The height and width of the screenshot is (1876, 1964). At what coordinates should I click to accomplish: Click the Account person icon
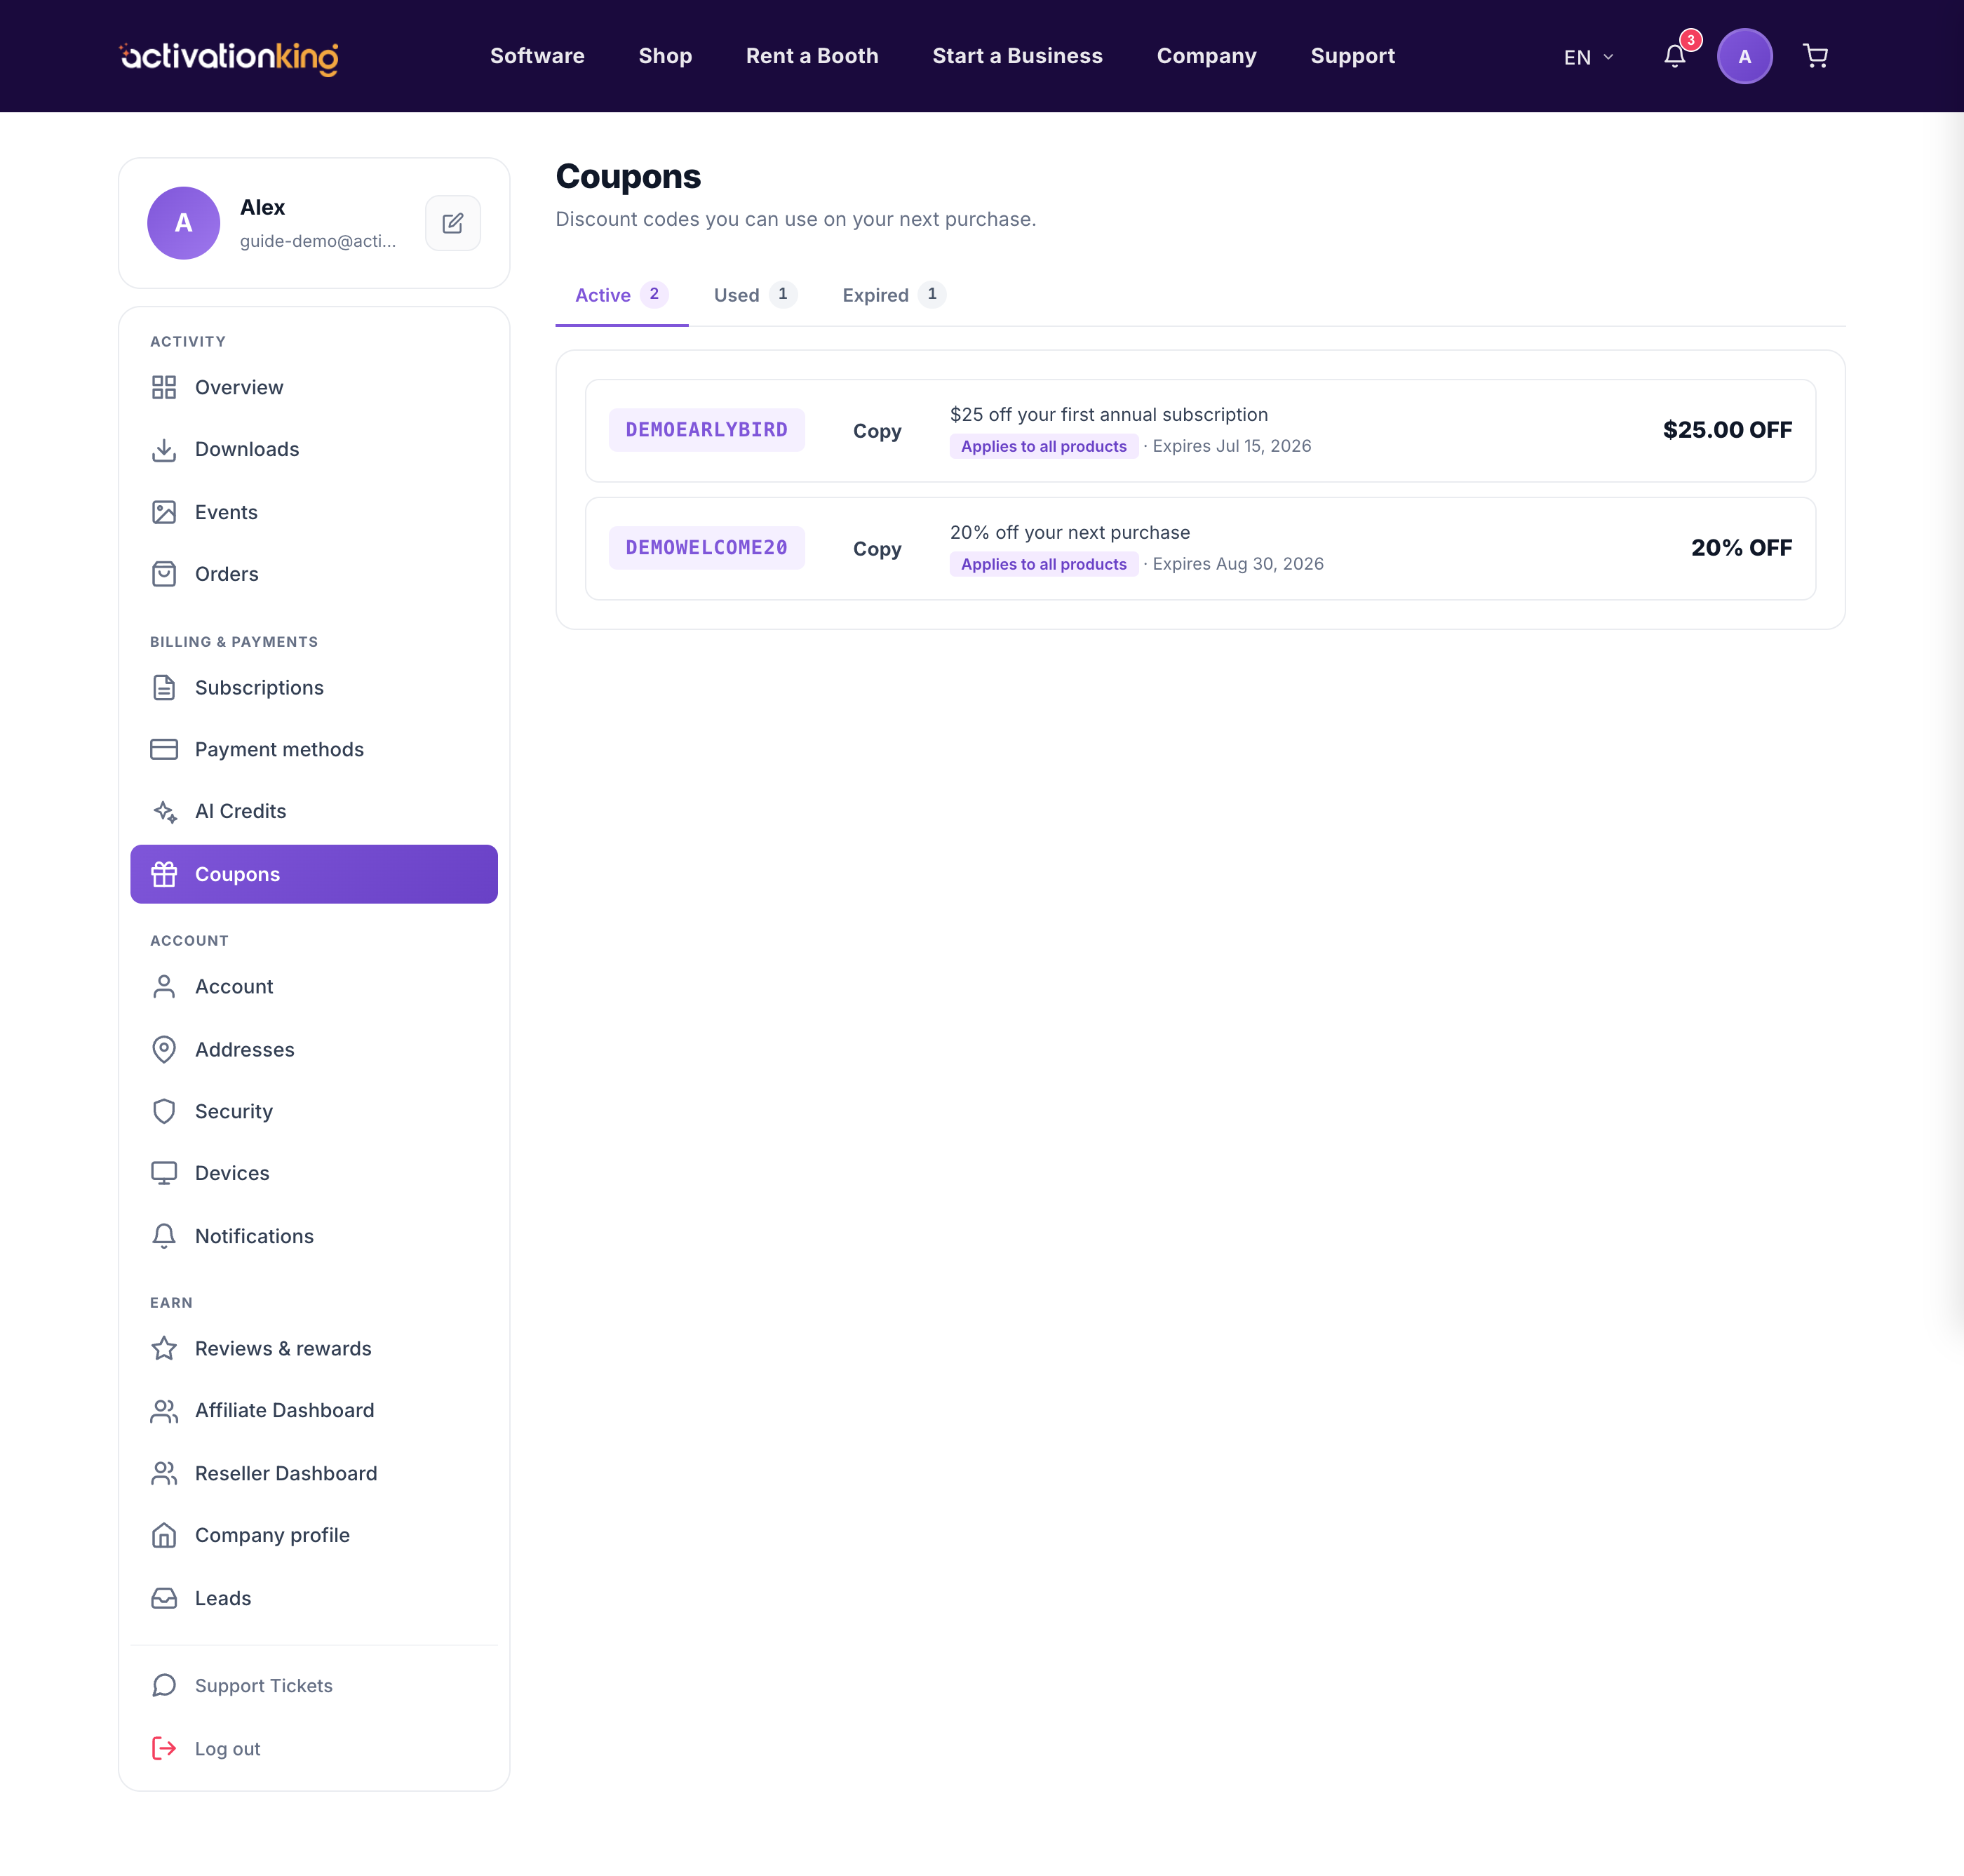pos(164,986)
